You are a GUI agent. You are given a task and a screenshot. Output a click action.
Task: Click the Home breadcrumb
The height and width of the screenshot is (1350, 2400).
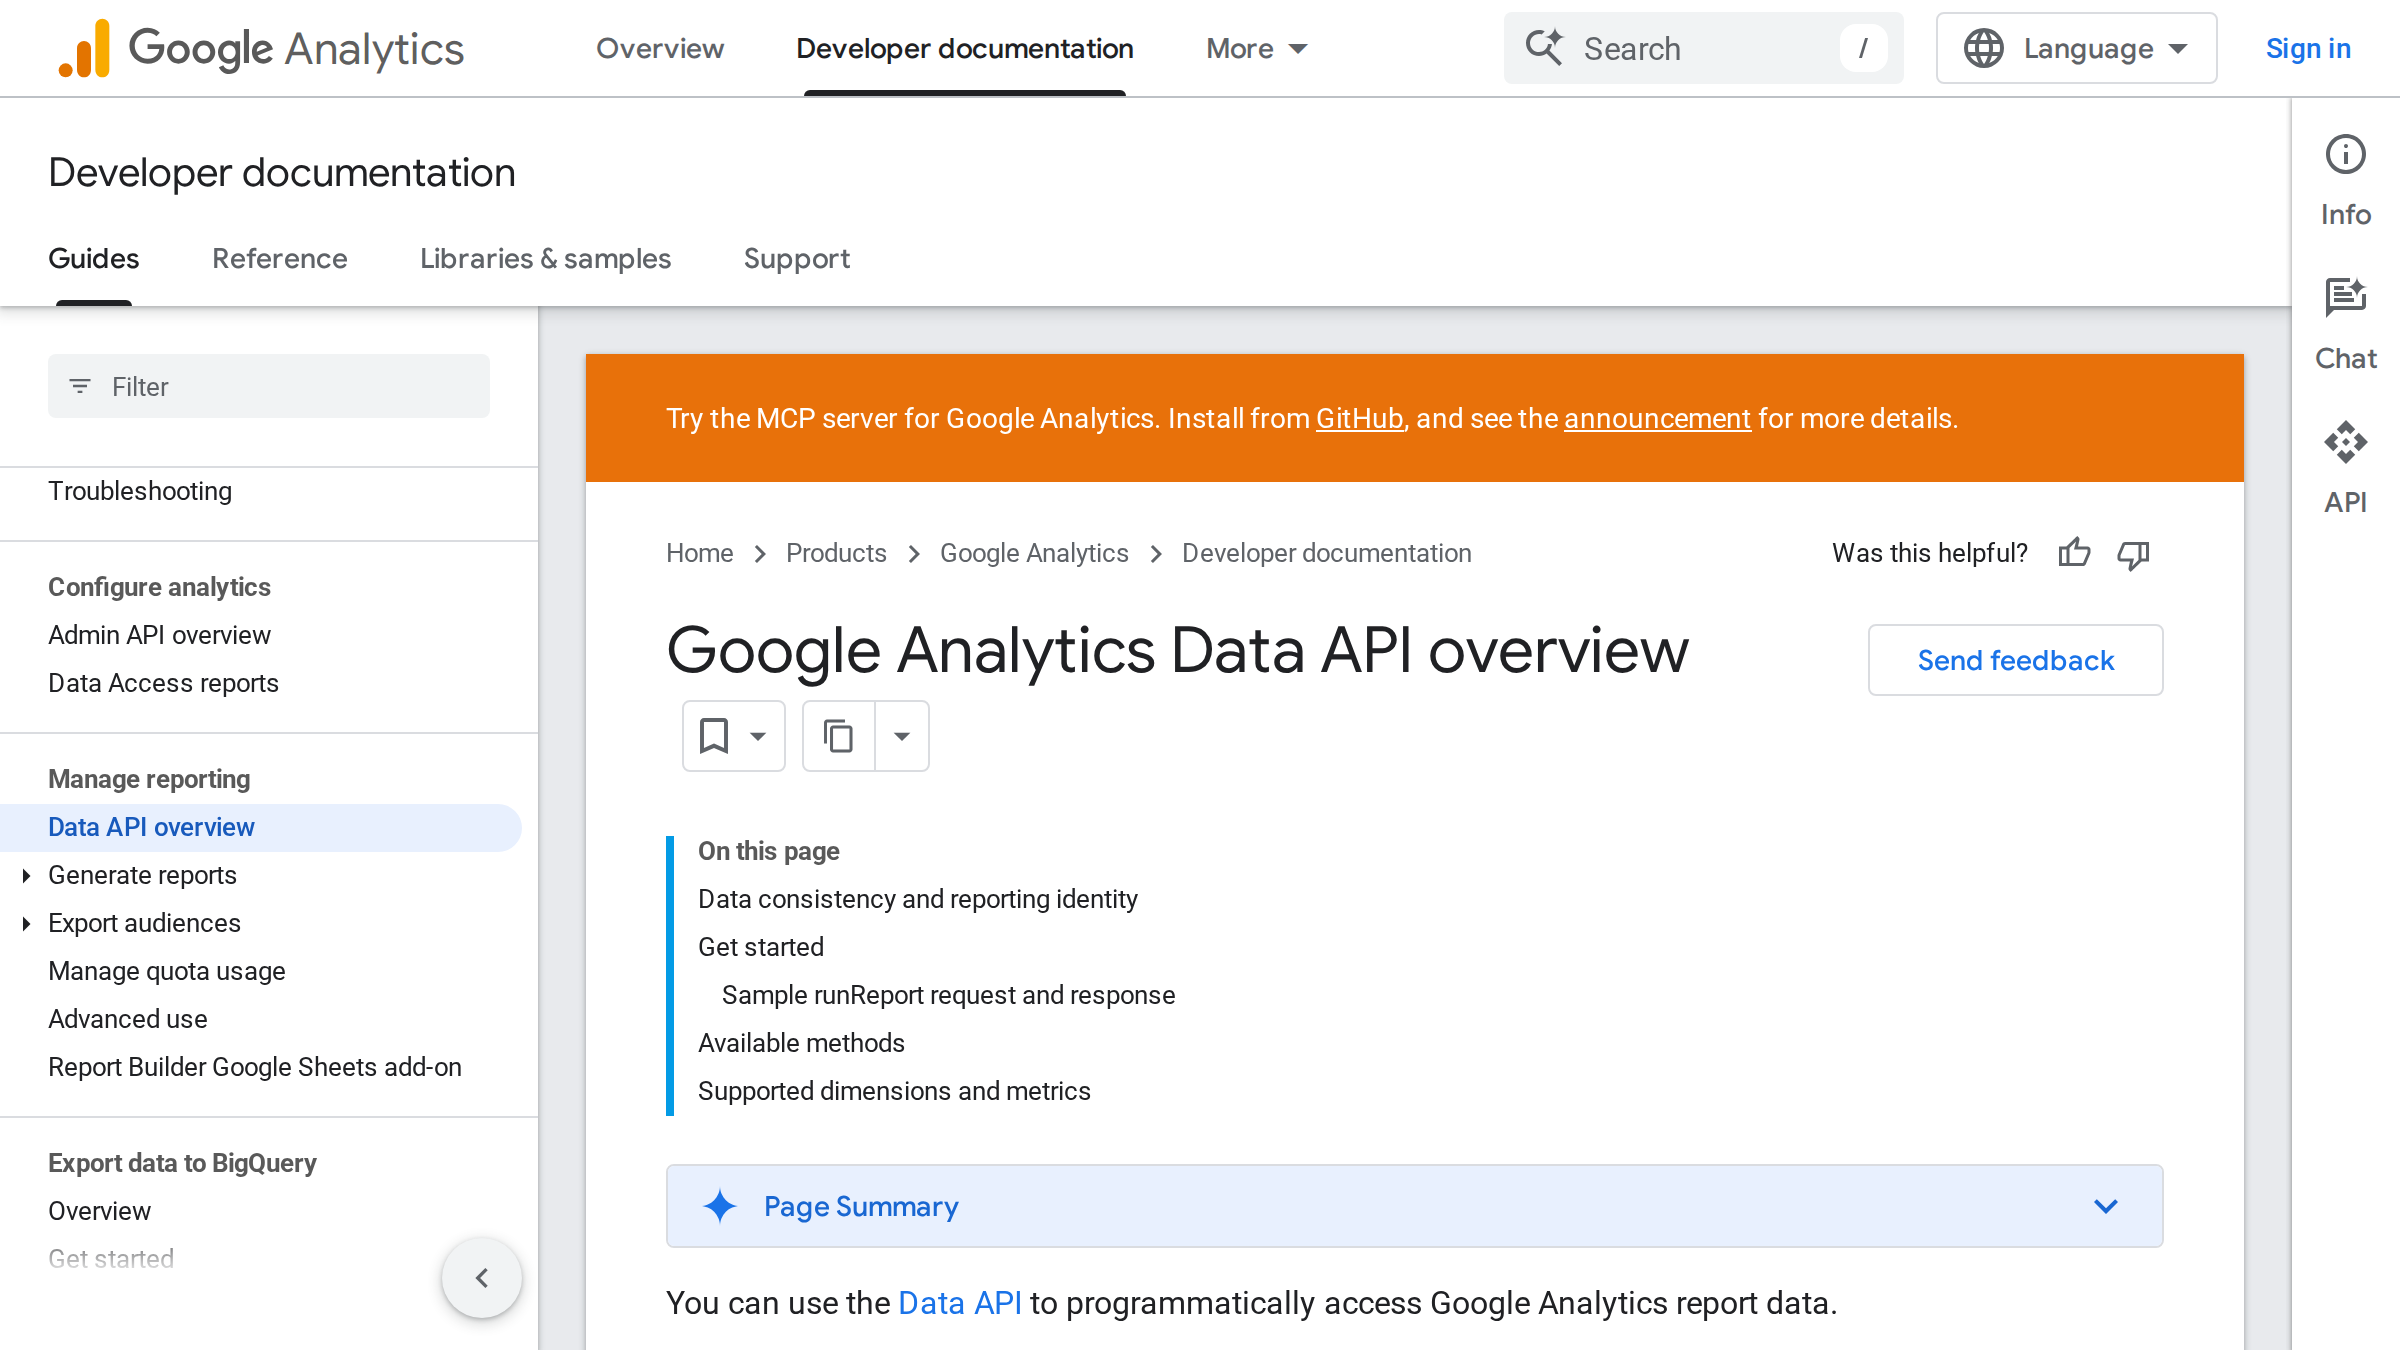(x=700, y=553)
